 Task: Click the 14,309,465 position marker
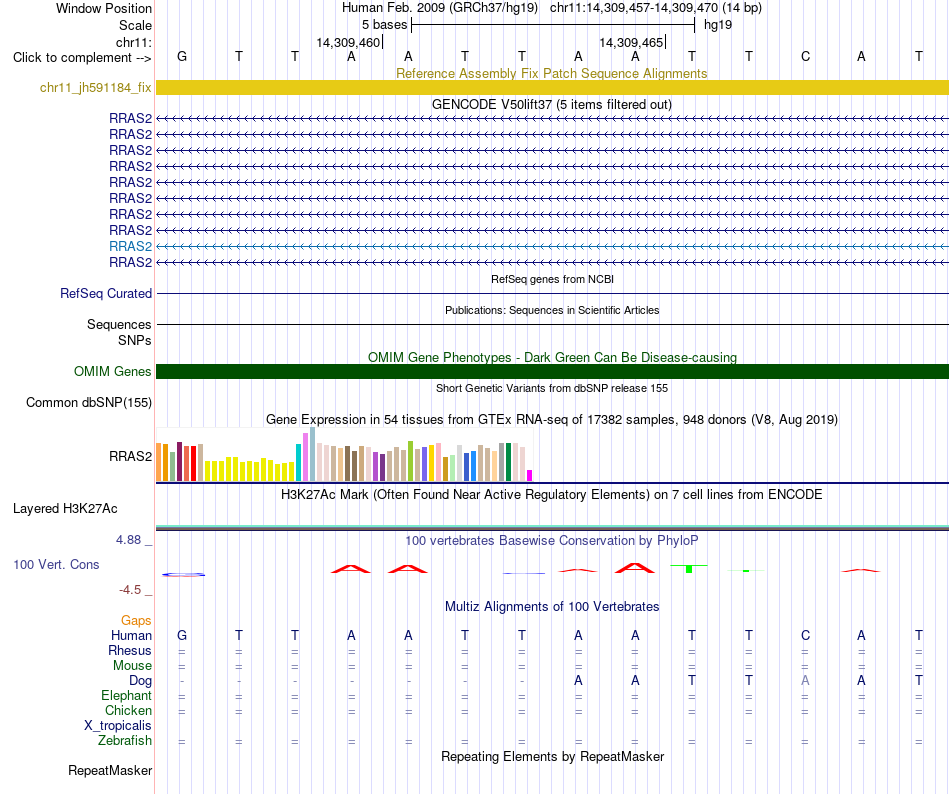[x=632, y=42]
